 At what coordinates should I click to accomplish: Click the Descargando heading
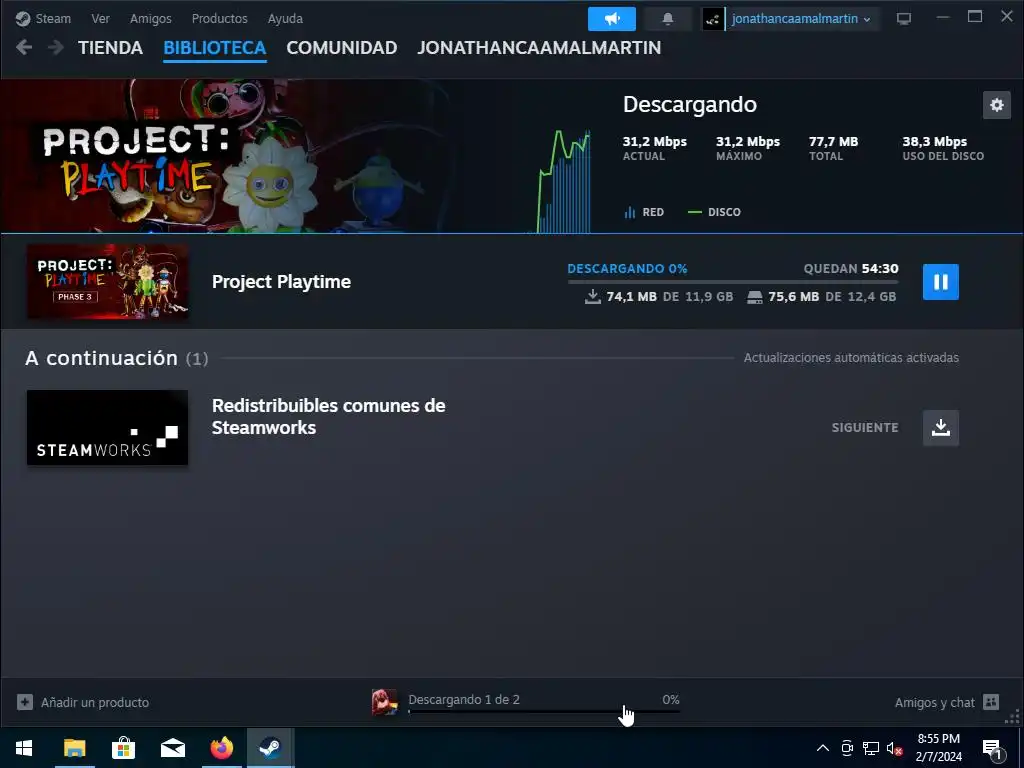coord(690,104)
